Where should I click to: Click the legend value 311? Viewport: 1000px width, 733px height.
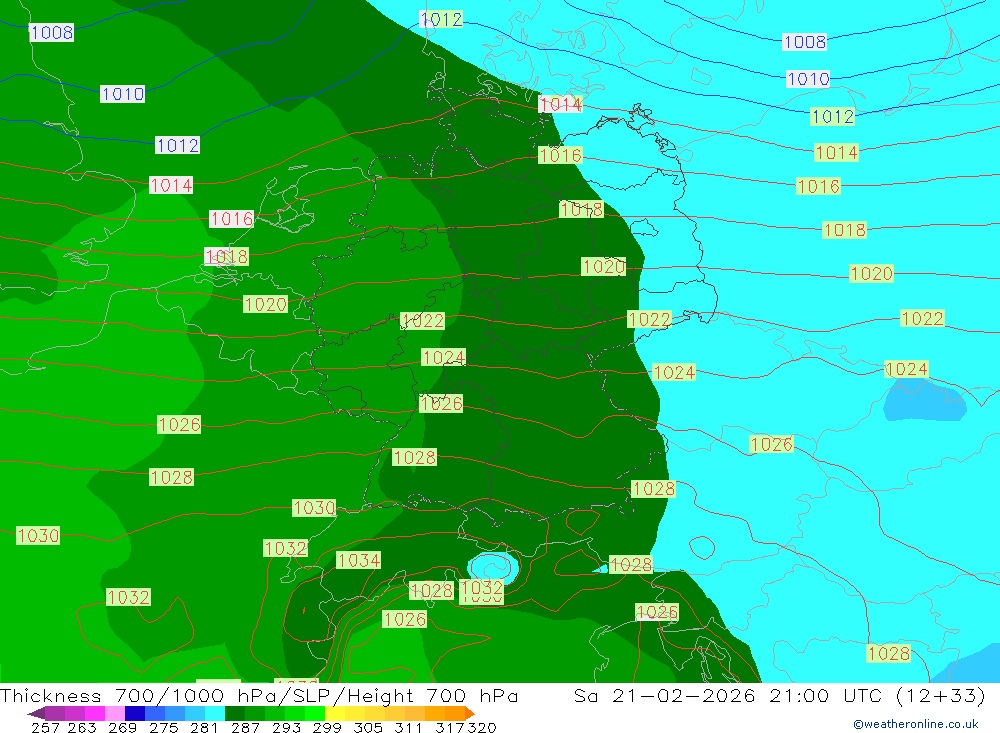(x=407, y=727)
